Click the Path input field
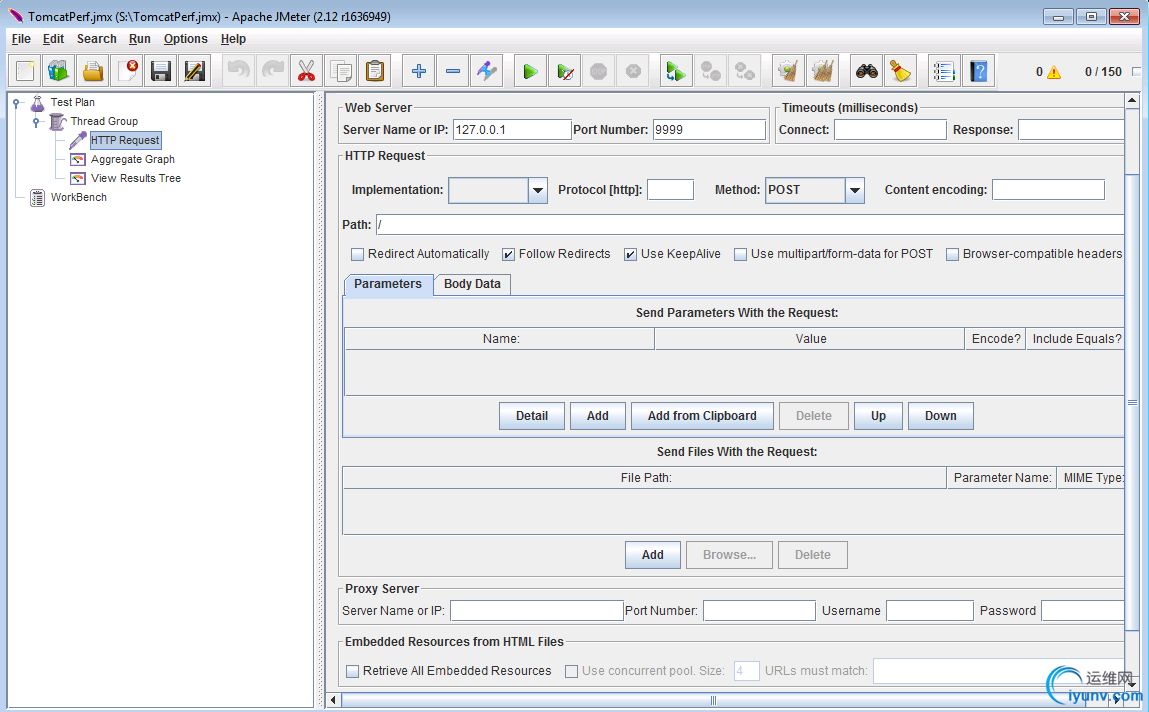This screenshot has height=712, width=1149. [750, 225]
